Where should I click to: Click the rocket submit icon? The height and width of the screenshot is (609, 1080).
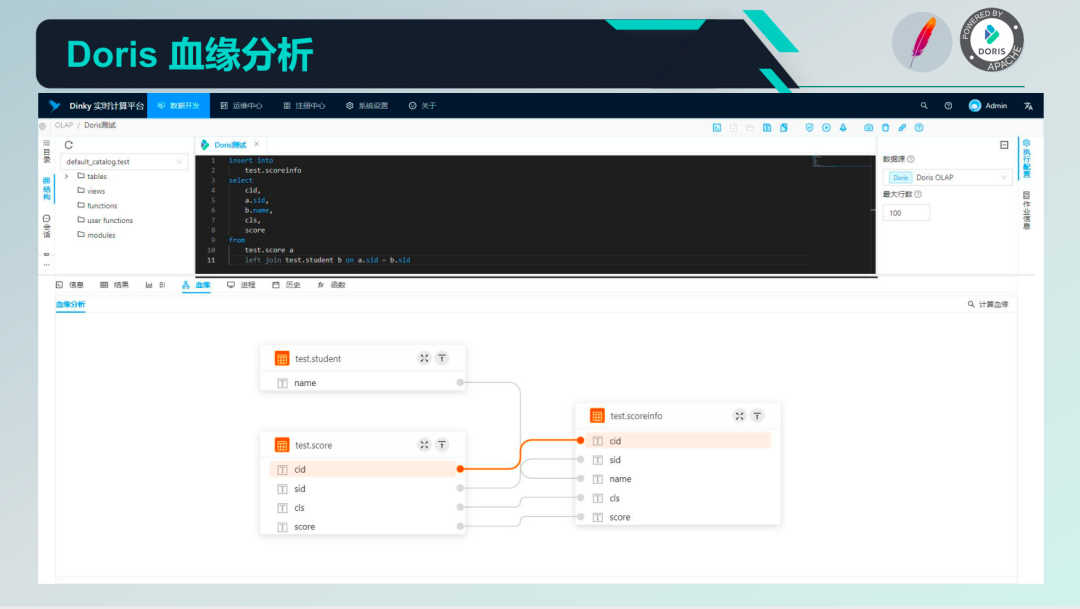843,127
